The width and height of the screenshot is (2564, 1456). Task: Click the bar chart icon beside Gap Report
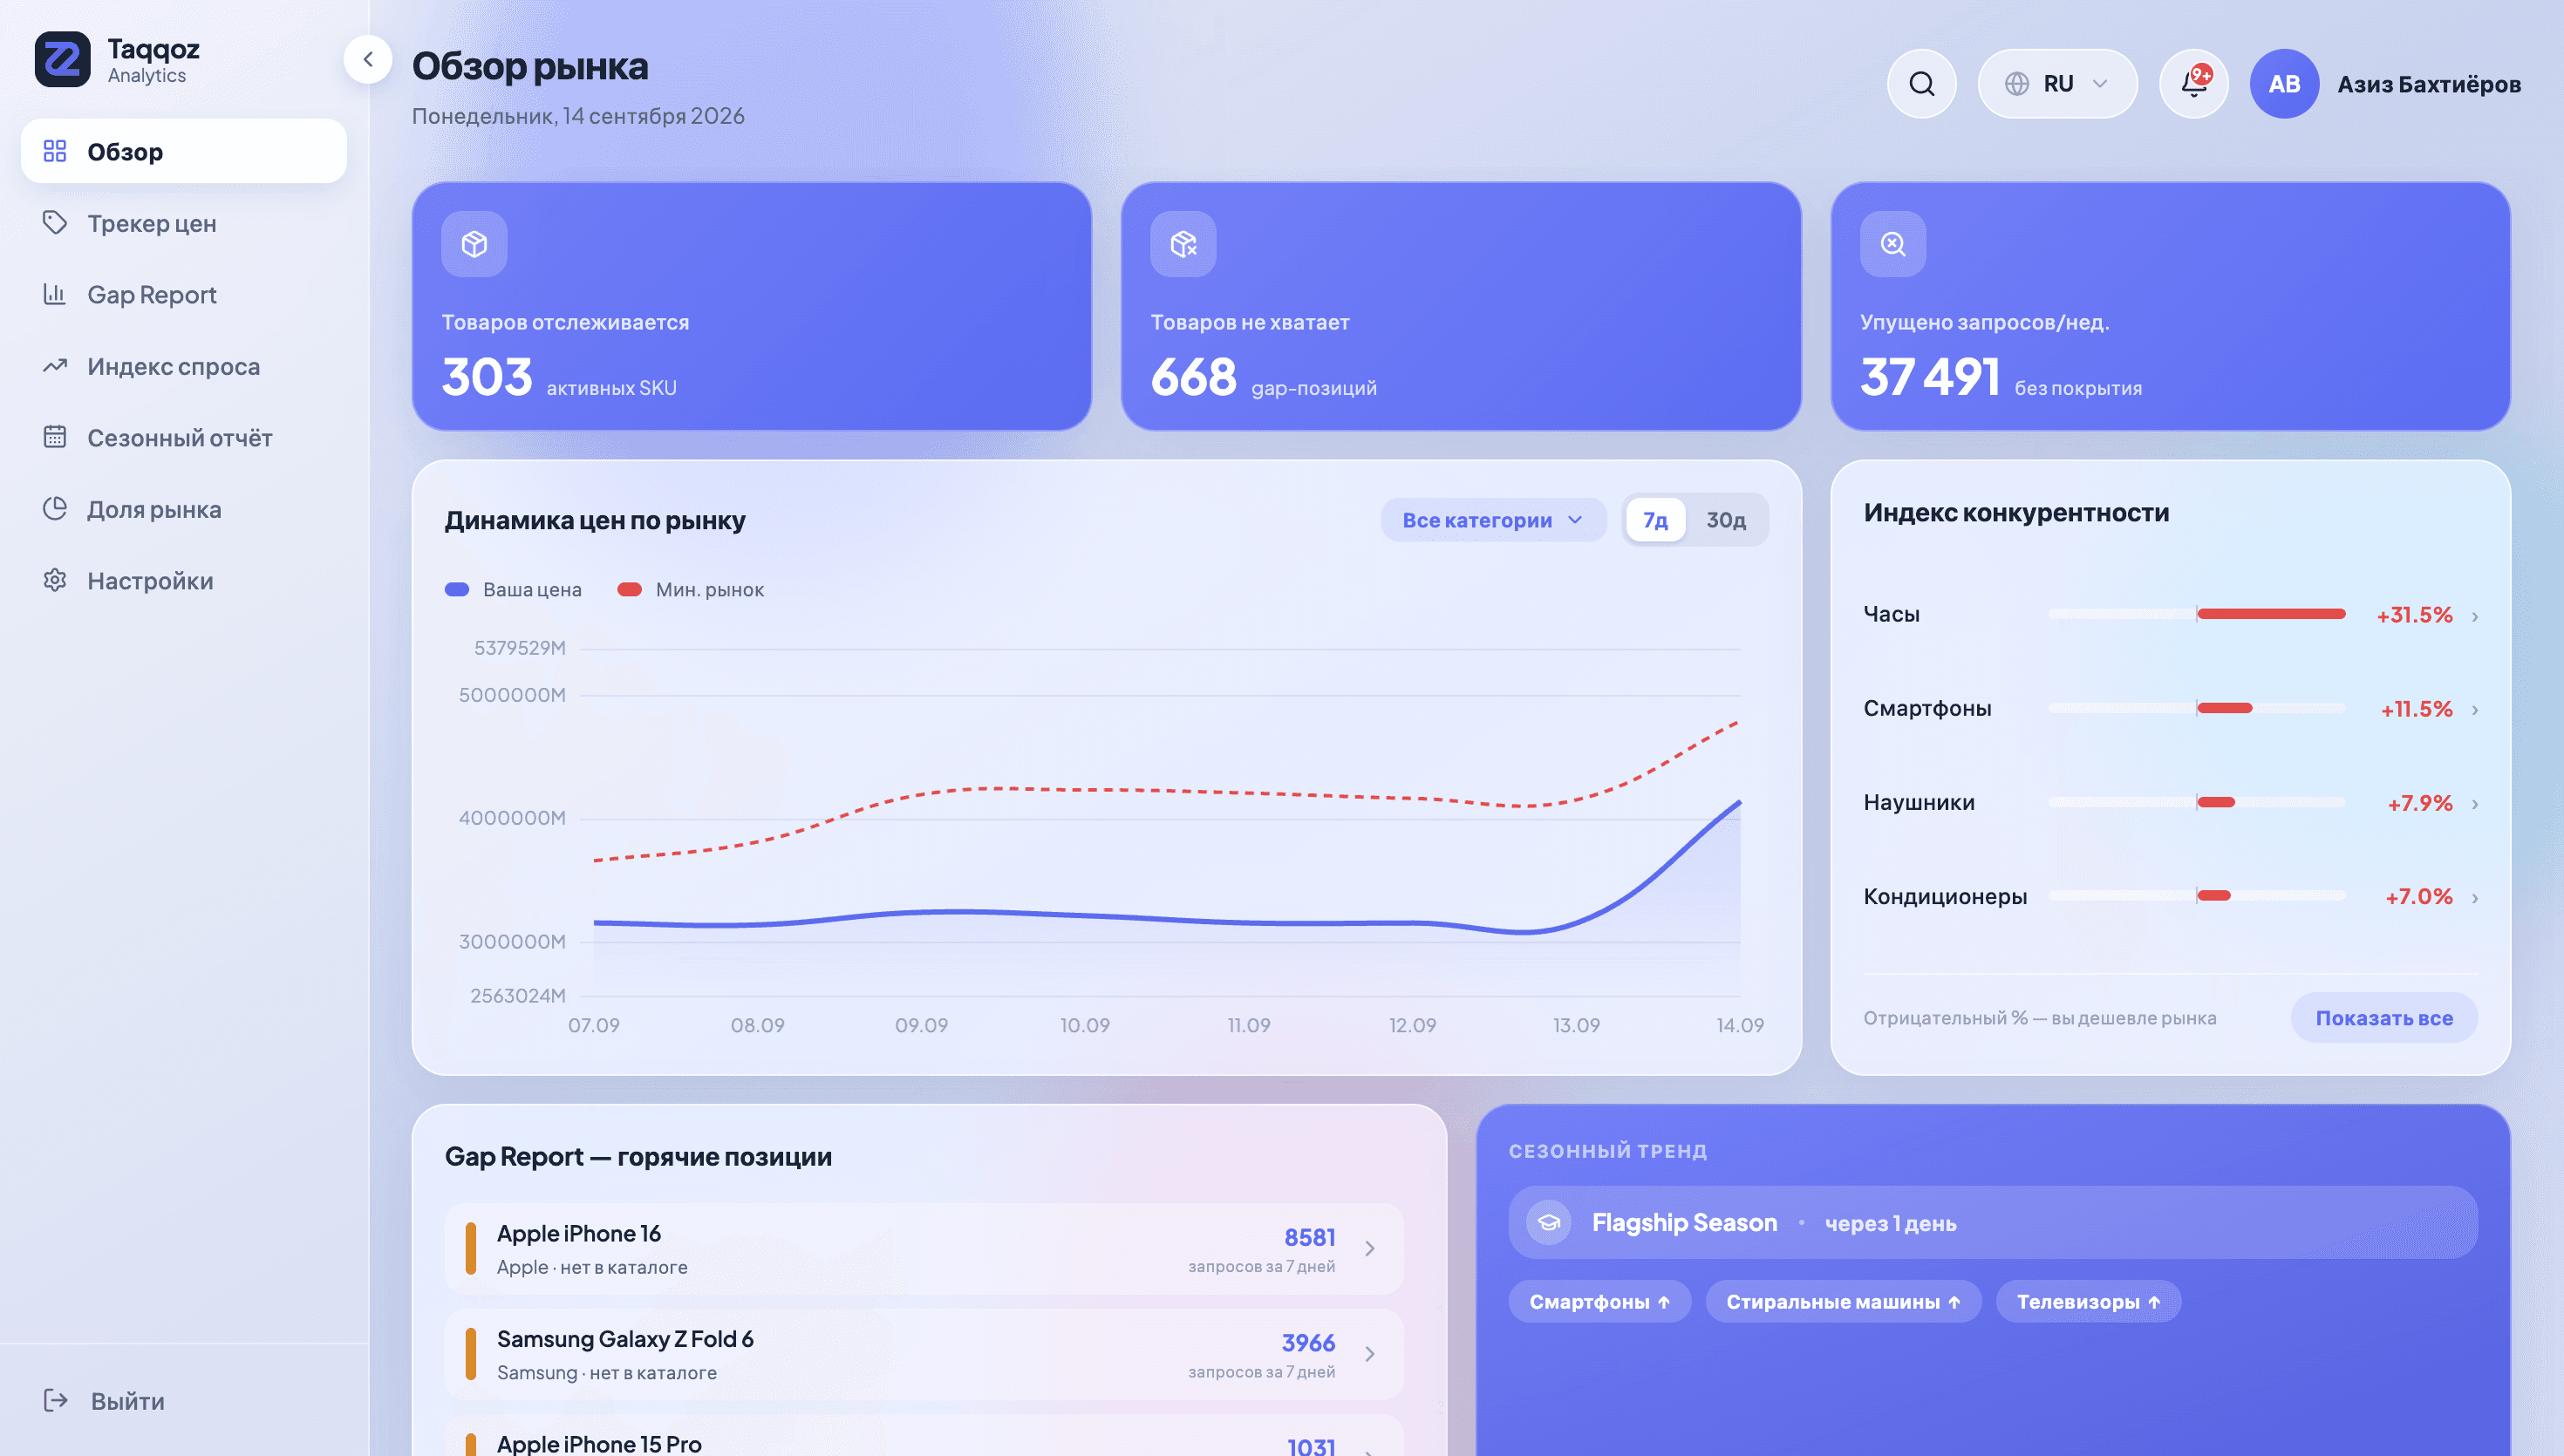pos(55,294)
